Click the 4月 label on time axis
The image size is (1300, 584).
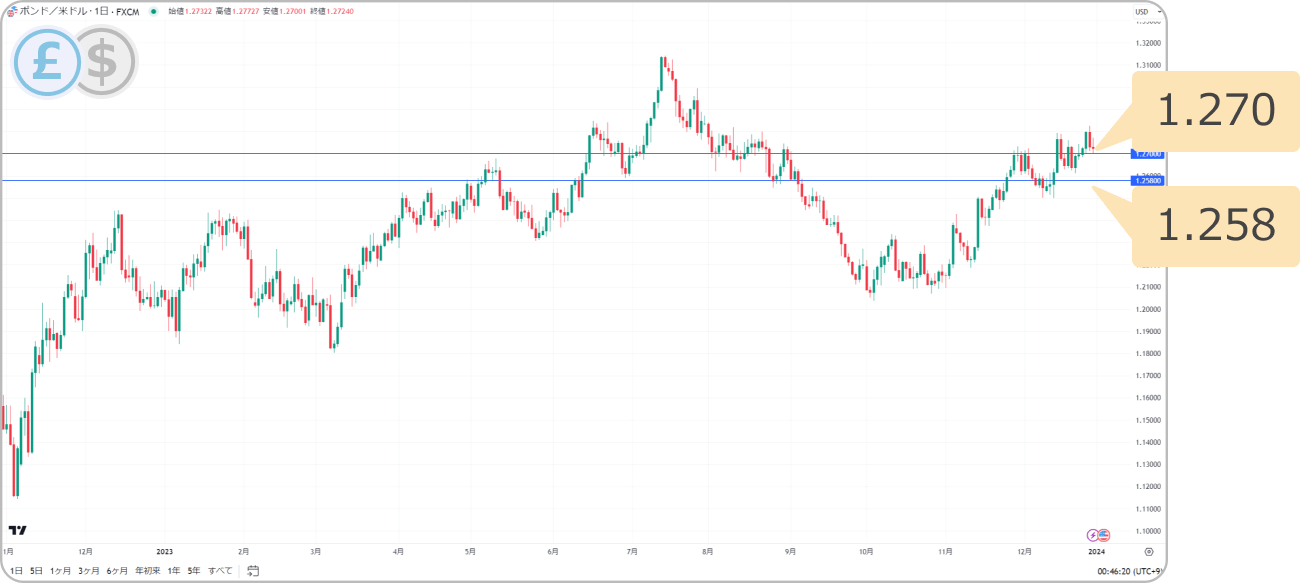398,551
